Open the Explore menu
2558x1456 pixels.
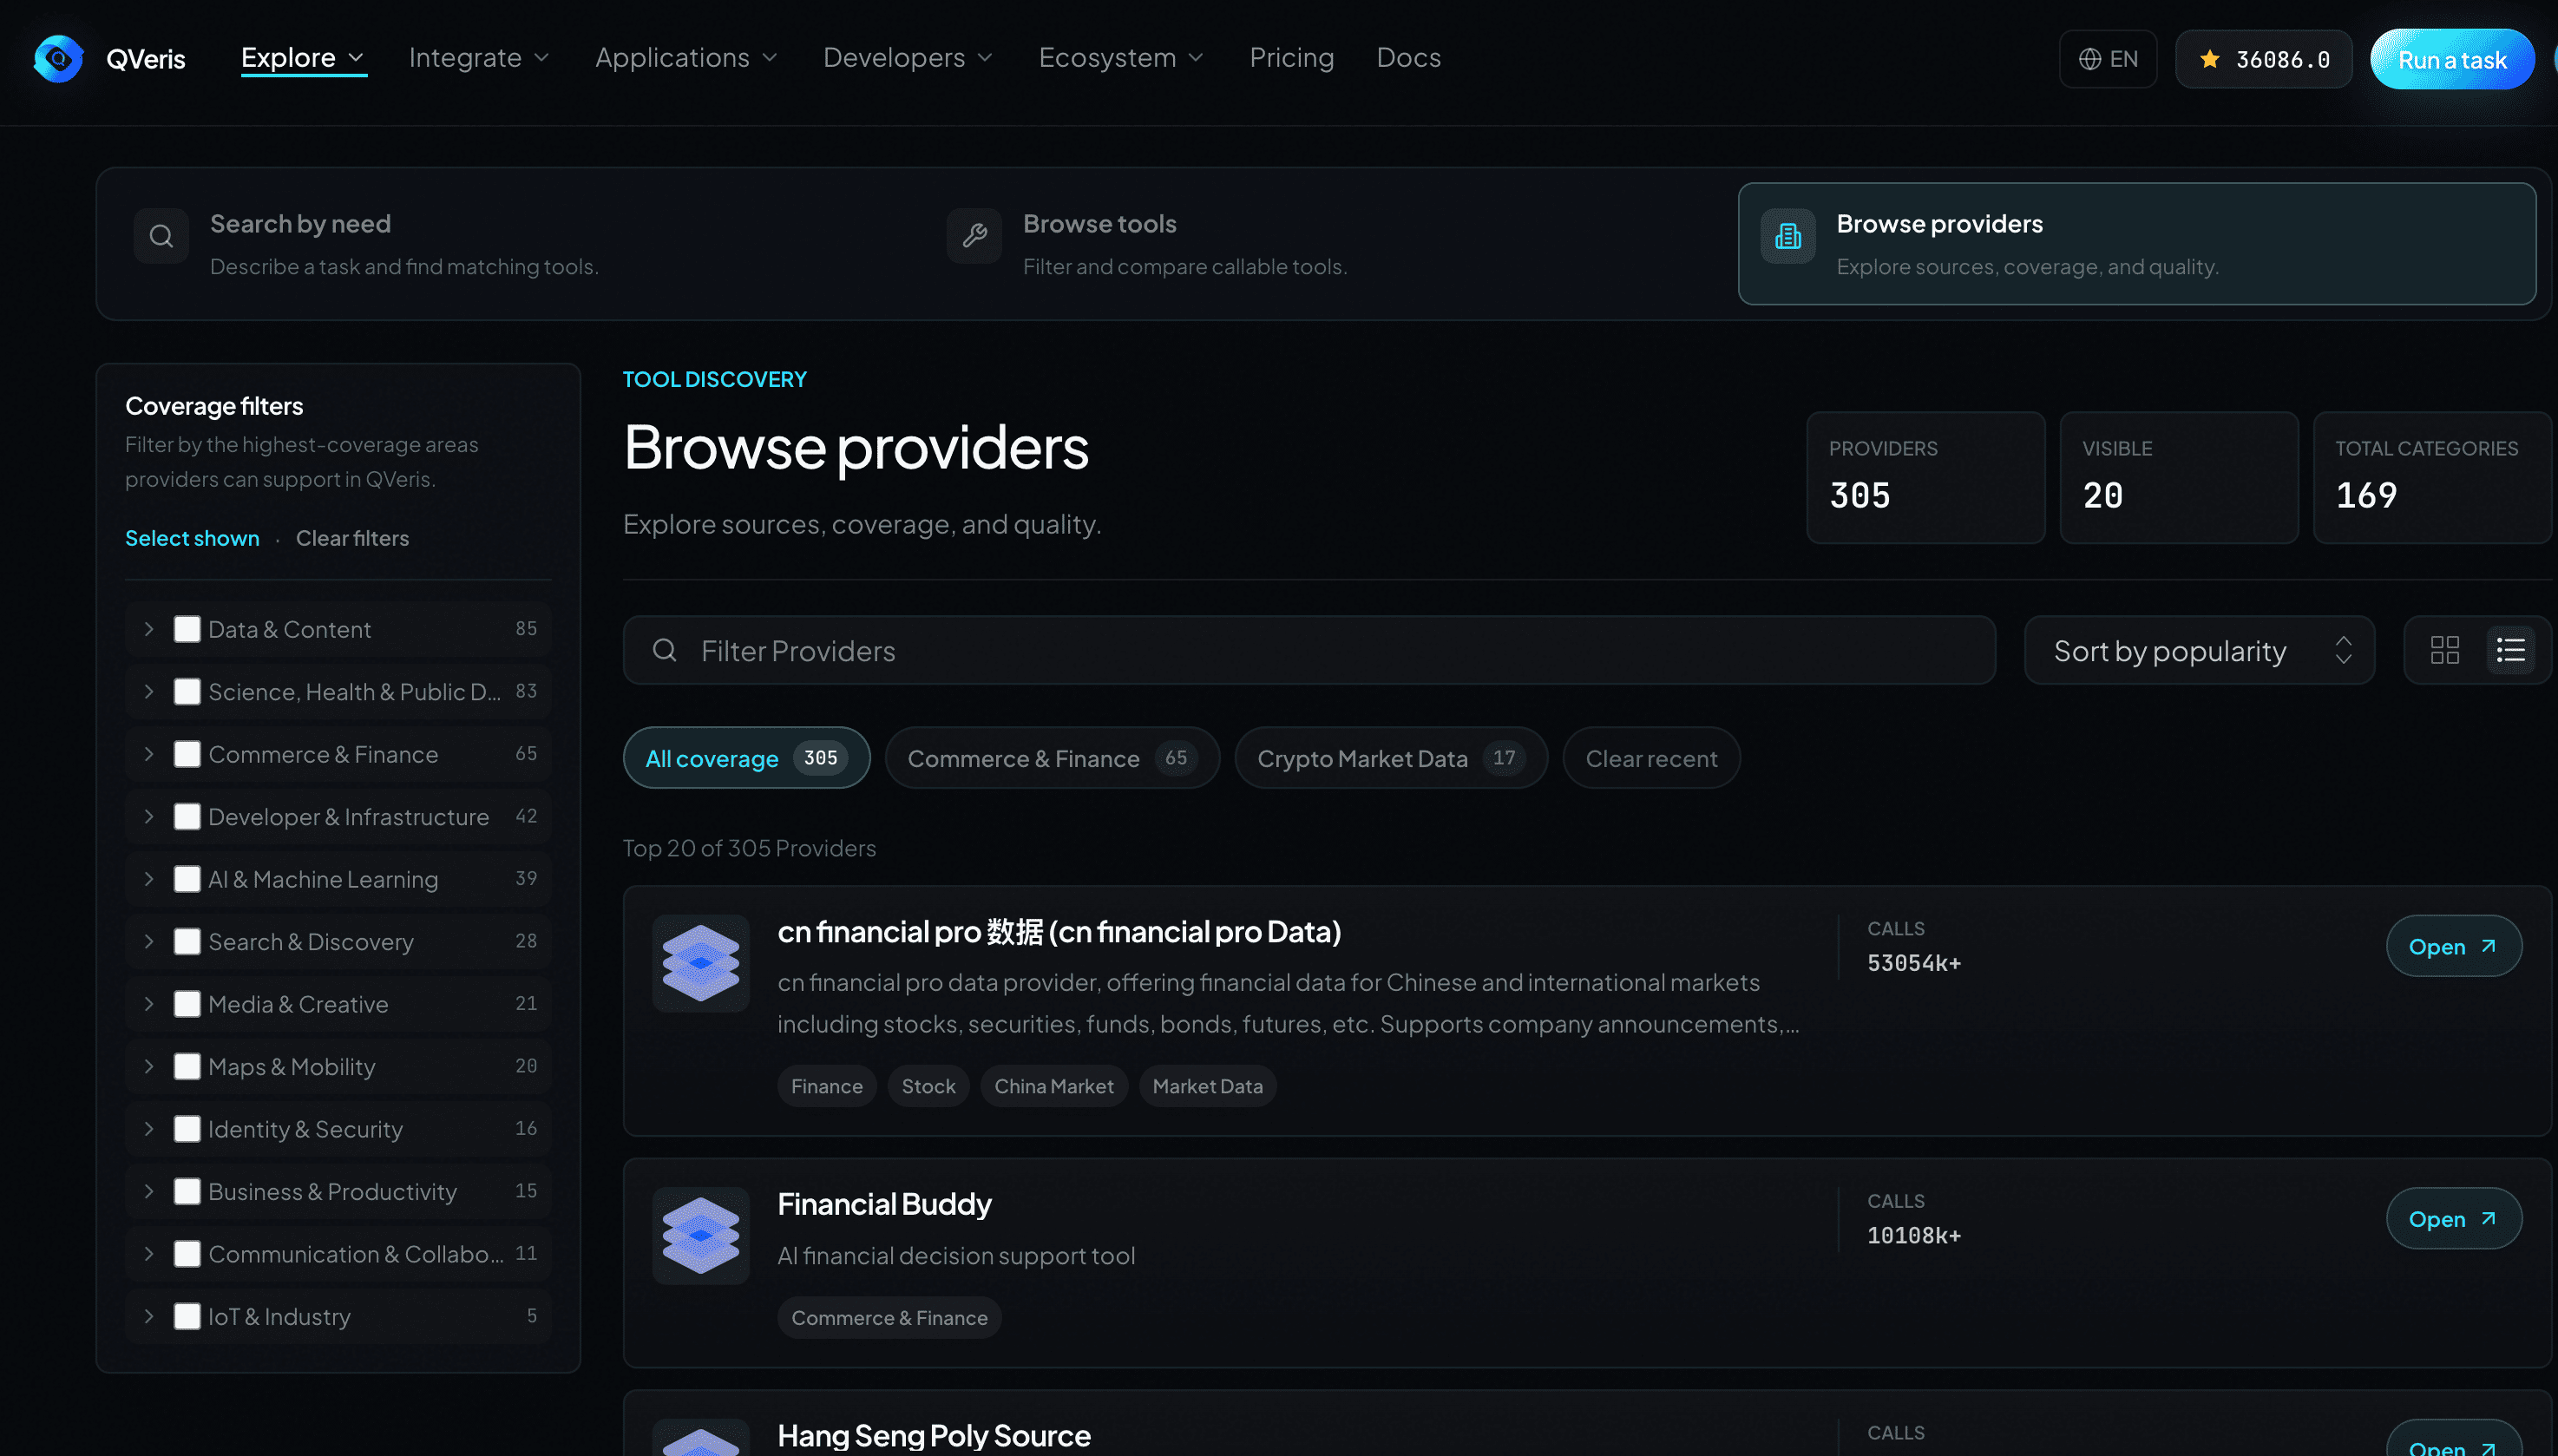click(303, 58)
